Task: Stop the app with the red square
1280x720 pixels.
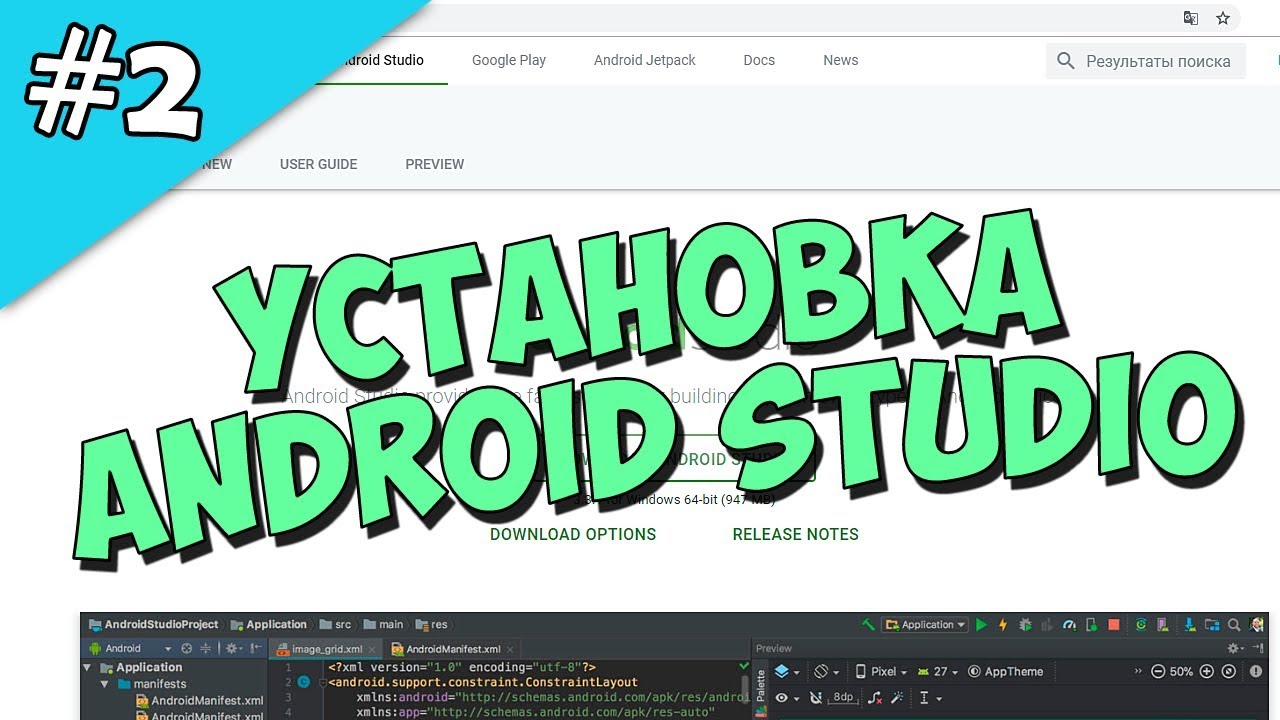Action: [x=1114, y=625]
